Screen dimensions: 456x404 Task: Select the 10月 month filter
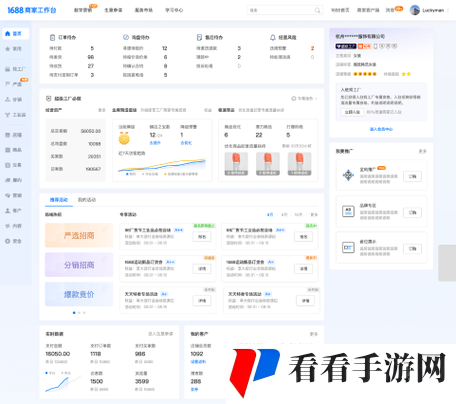click(x=299, y=215)
